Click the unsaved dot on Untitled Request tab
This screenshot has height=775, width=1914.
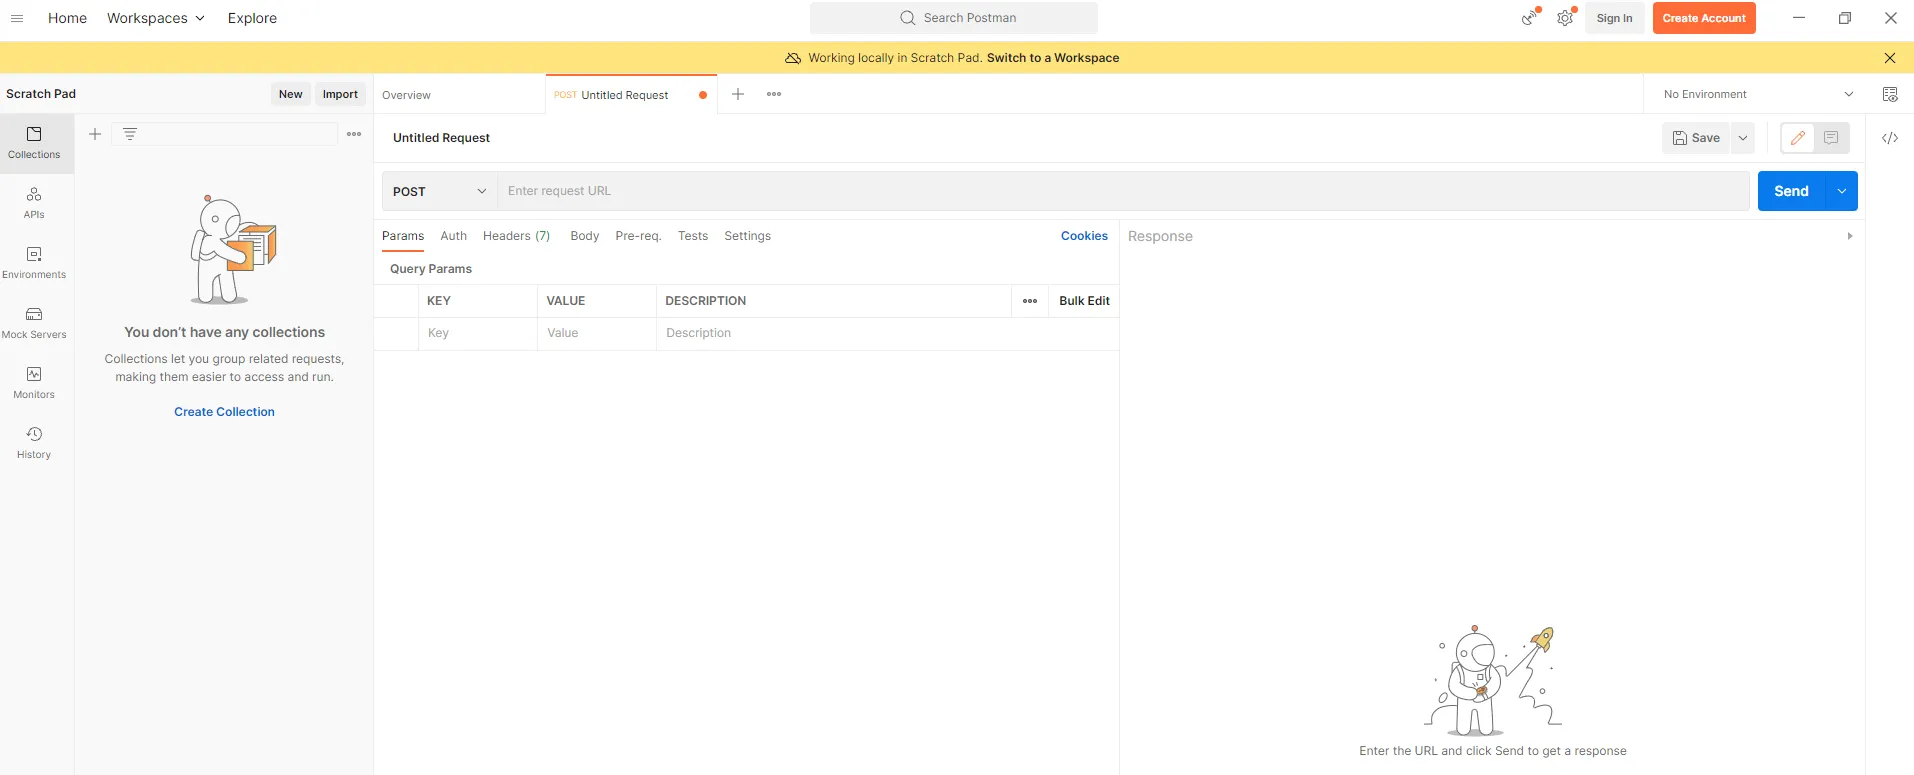click(x=703, y=95)
